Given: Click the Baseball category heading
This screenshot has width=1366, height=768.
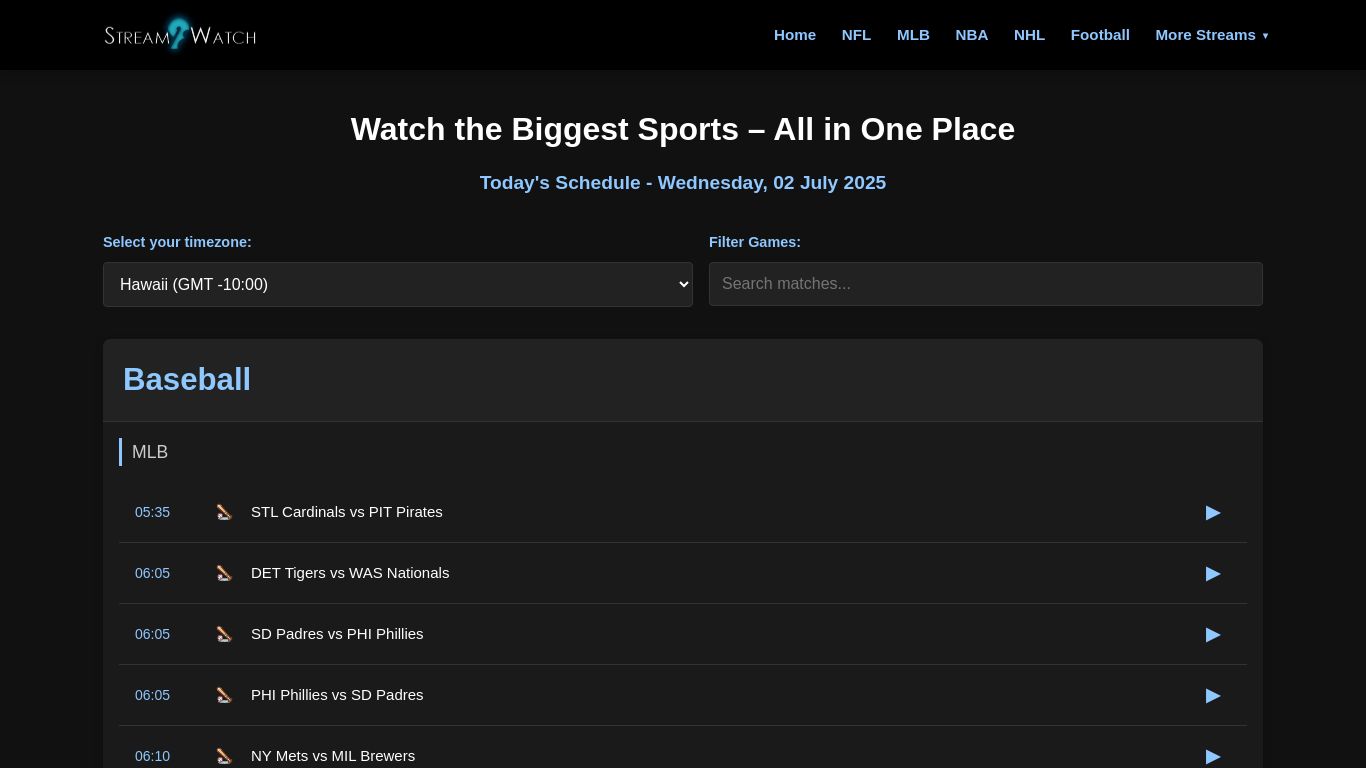Looking at the screenshot, I should pos(187,380).
